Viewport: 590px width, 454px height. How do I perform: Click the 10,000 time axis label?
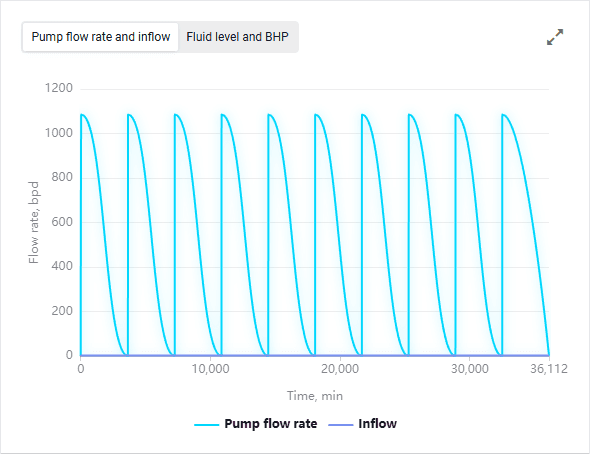(210, 369)
